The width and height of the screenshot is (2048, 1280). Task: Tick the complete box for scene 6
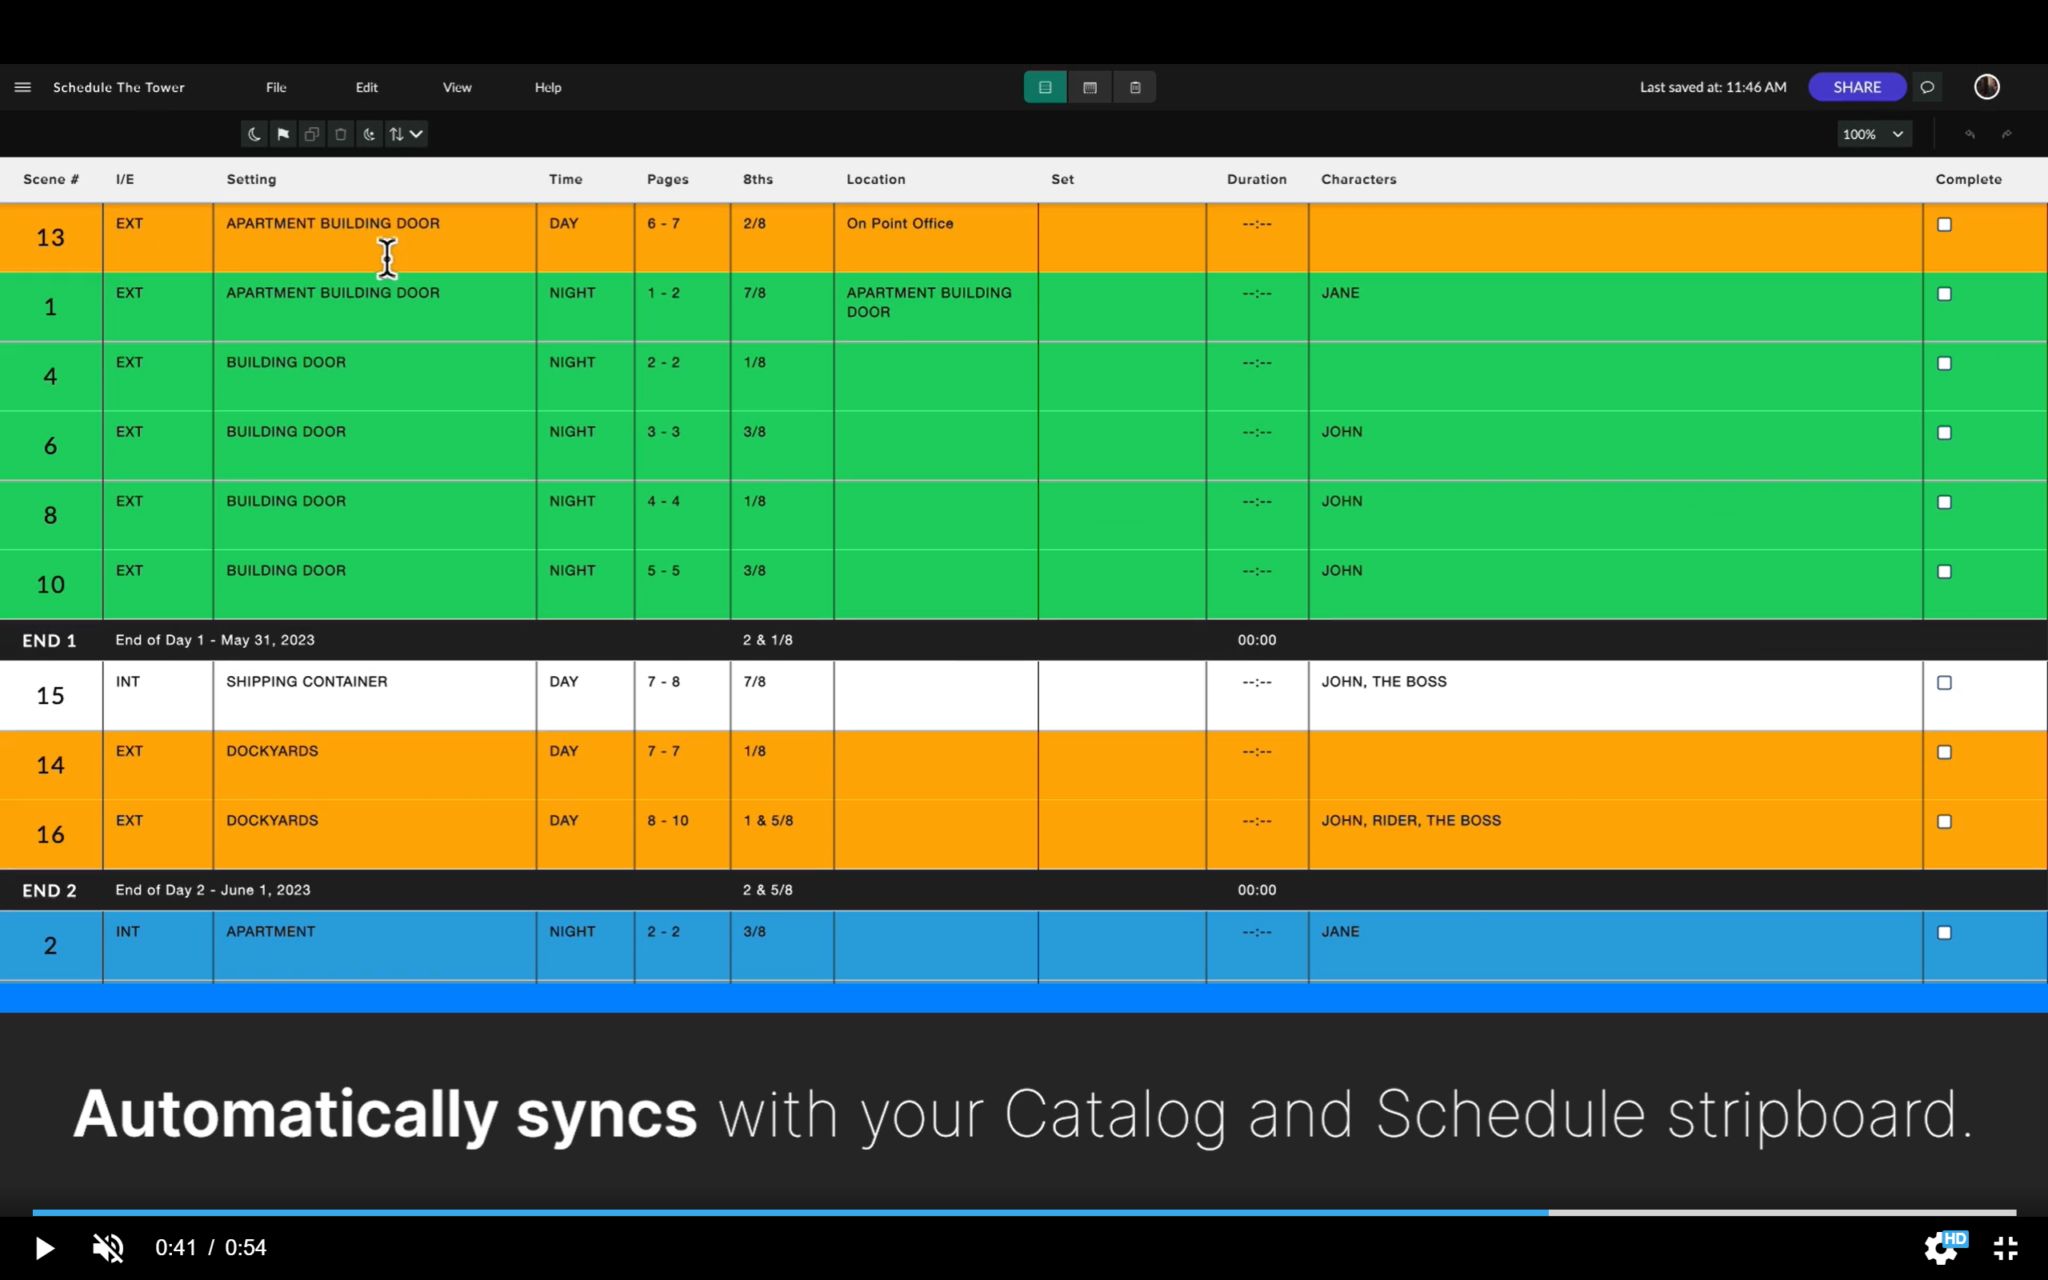[x=1944, y=433]
